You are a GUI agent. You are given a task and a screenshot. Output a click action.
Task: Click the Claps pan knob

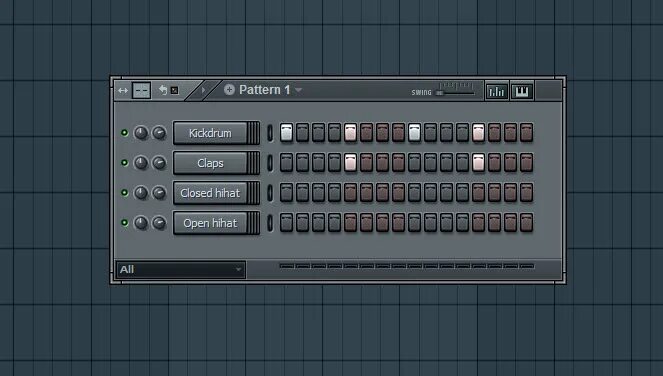click(x=141, y=163)
